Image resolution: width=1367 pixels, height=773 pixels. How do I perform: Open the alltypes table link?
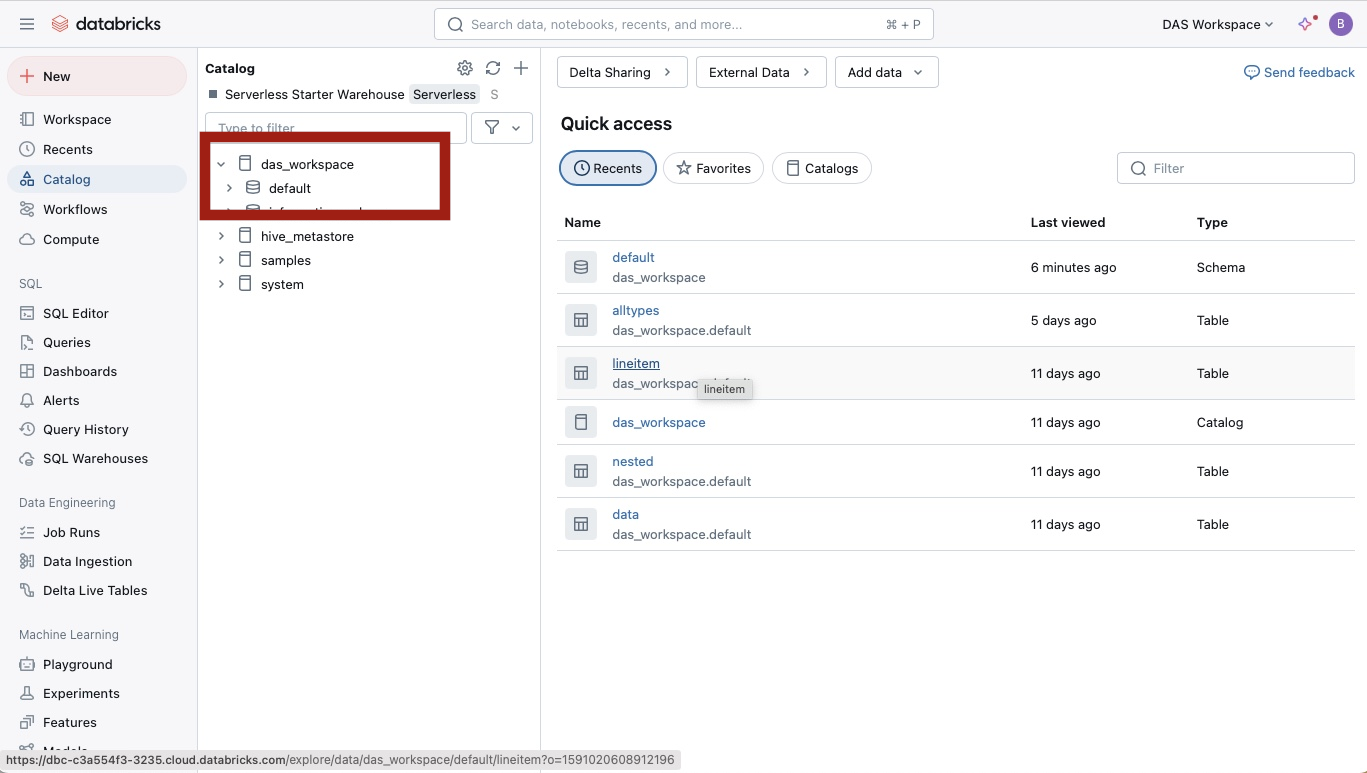636,310
